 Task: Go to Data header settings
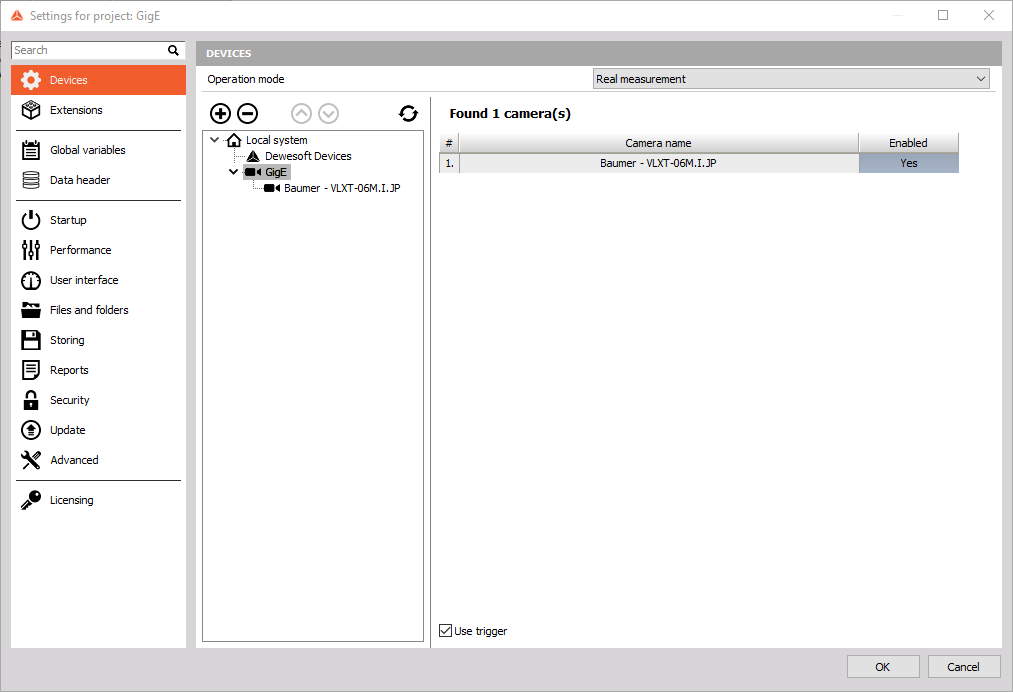(98, 180)
